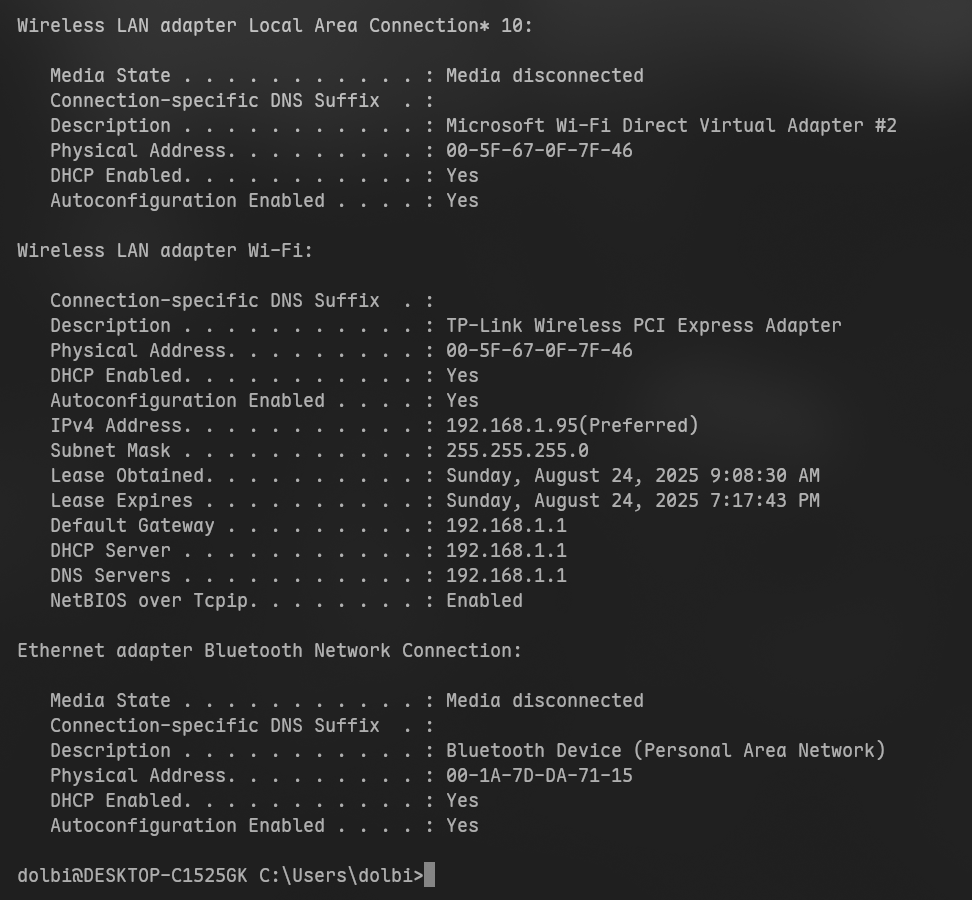Click Media disconnected under Bluetooth Network Connection
The image size is (972, 900).
click(x=544, y=701)
